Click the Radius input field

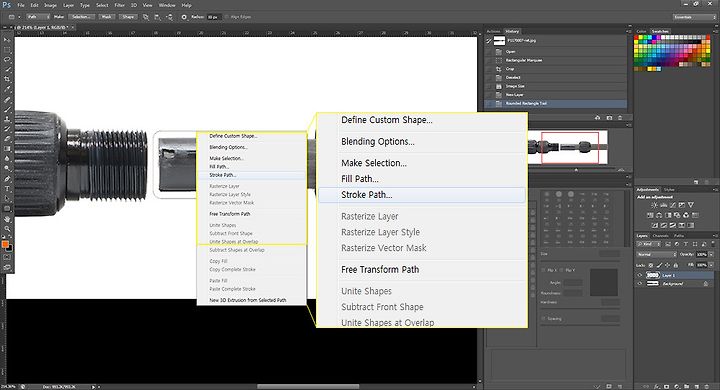tap(213, 17)
